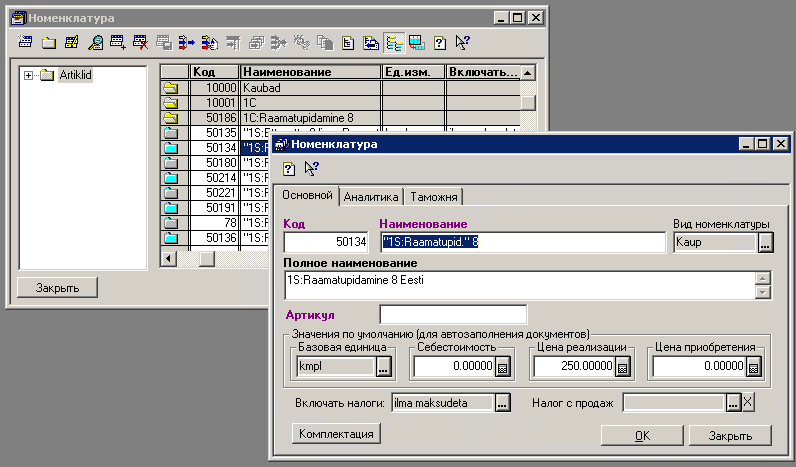Select row with code 50136
The image size is (796, 467).
click(215, 238)
